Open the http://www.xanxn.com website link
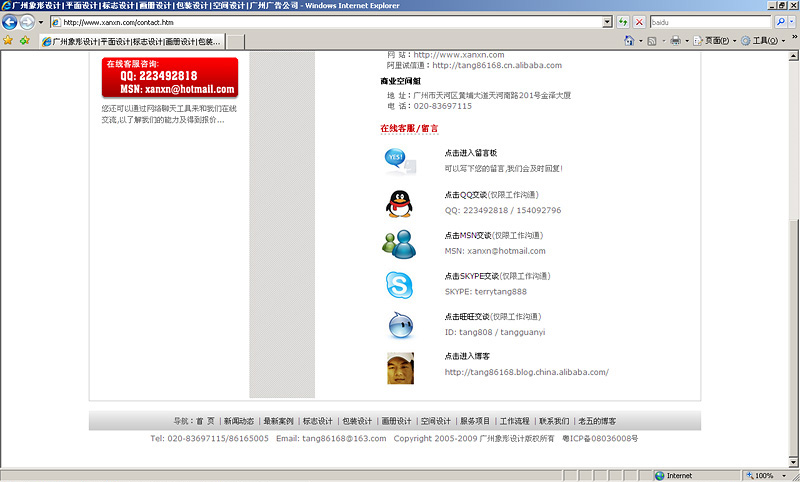 (459, 55)
